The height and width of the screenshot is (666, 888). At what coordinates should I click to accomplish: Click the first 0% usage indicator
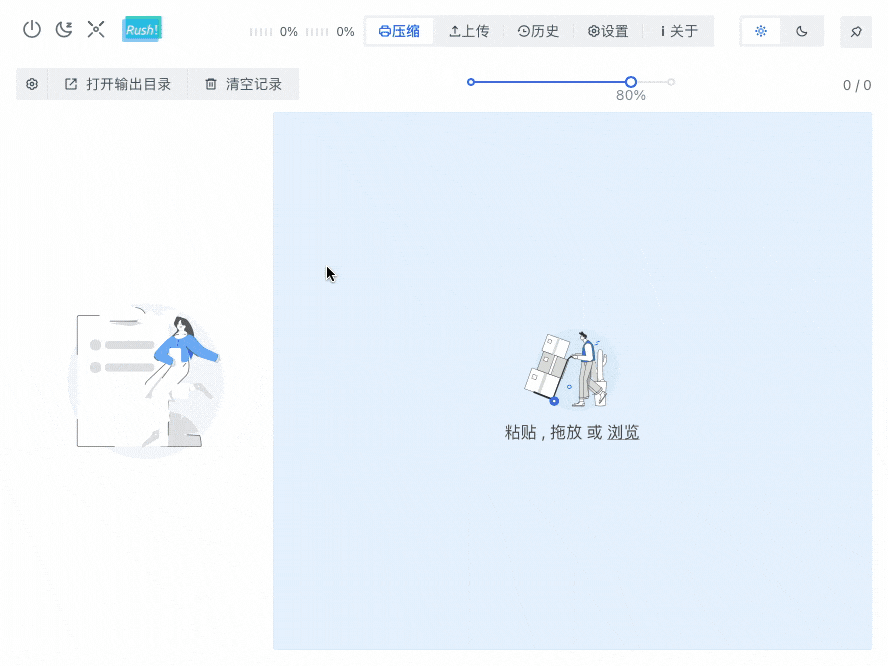pos(274,32)
